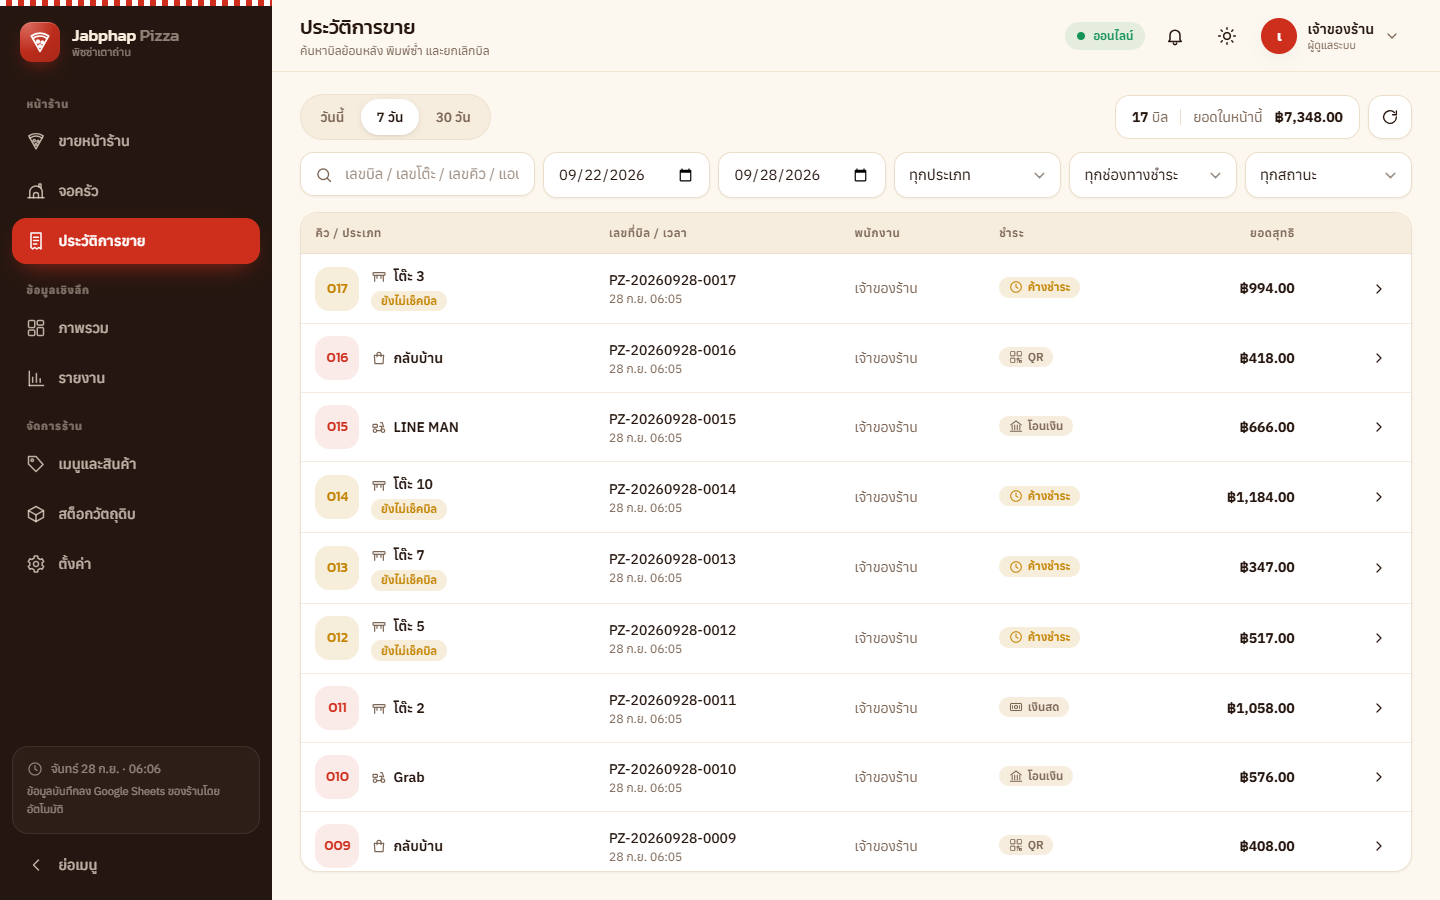
Task: Open ทุกช่องทางชำระ payment dropdown
Action: click(x=1153, y=175)
